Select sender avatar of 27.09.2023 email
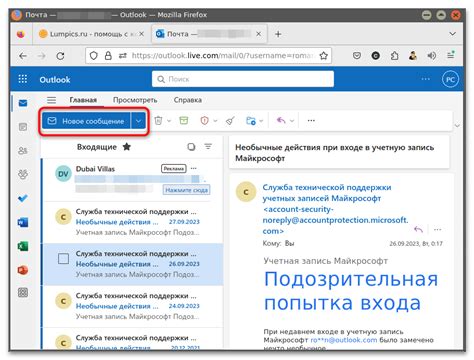 click(63, 217)
